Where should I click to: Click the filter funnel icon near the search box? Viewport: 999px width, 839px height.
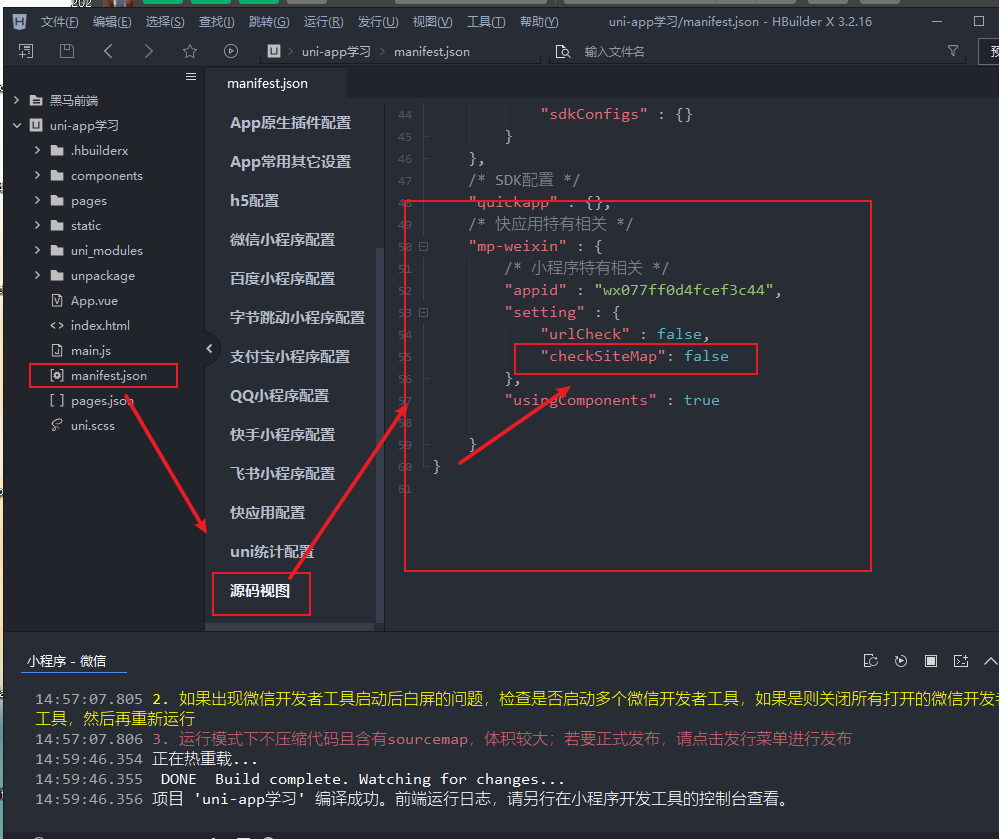click(x=953, y=51)
